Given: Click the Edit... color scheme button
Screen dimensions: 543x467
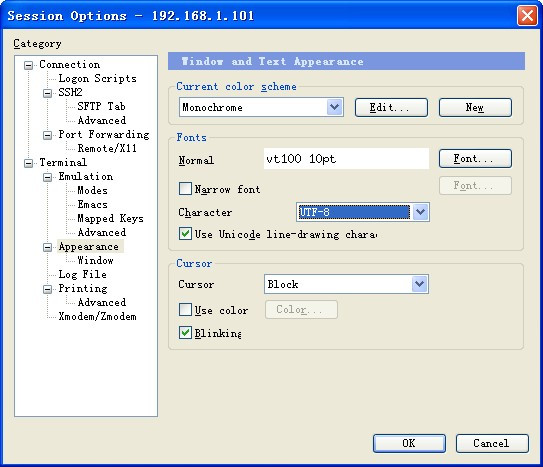Looking at the screenshot, I should [x=391, y=107].
